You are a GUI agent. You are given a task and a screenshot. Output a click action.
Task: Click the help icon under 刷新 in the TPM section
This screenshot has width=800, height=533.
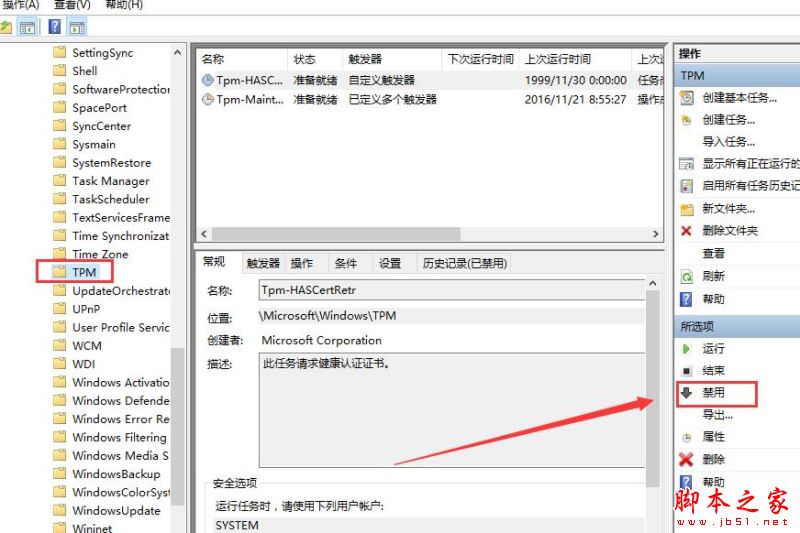[687, 299]
